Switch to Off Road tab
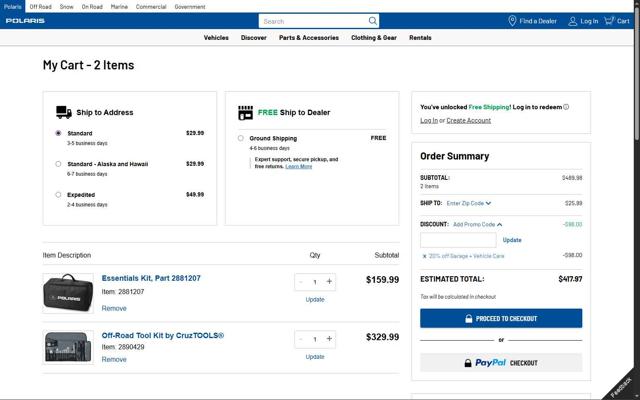 [x=40, y=6]
